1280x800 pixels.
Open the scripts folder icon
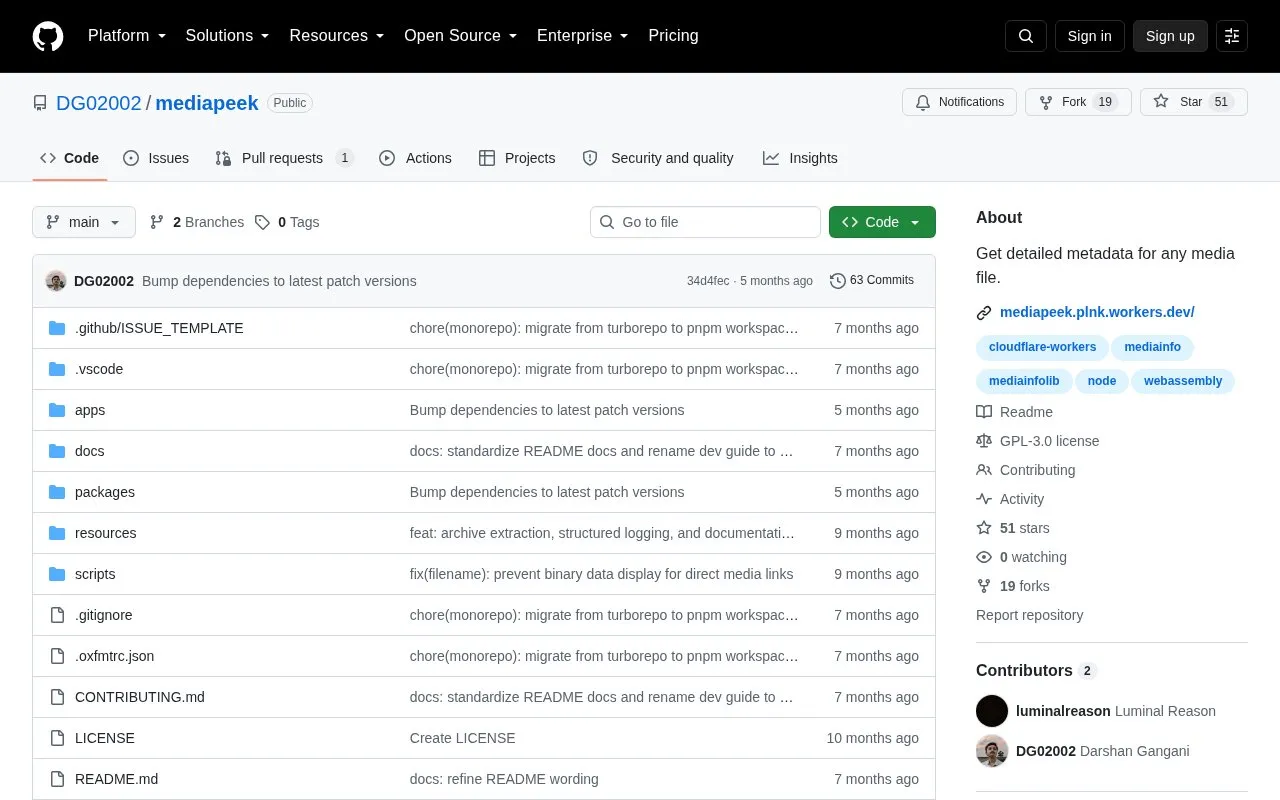click(57, 574)
